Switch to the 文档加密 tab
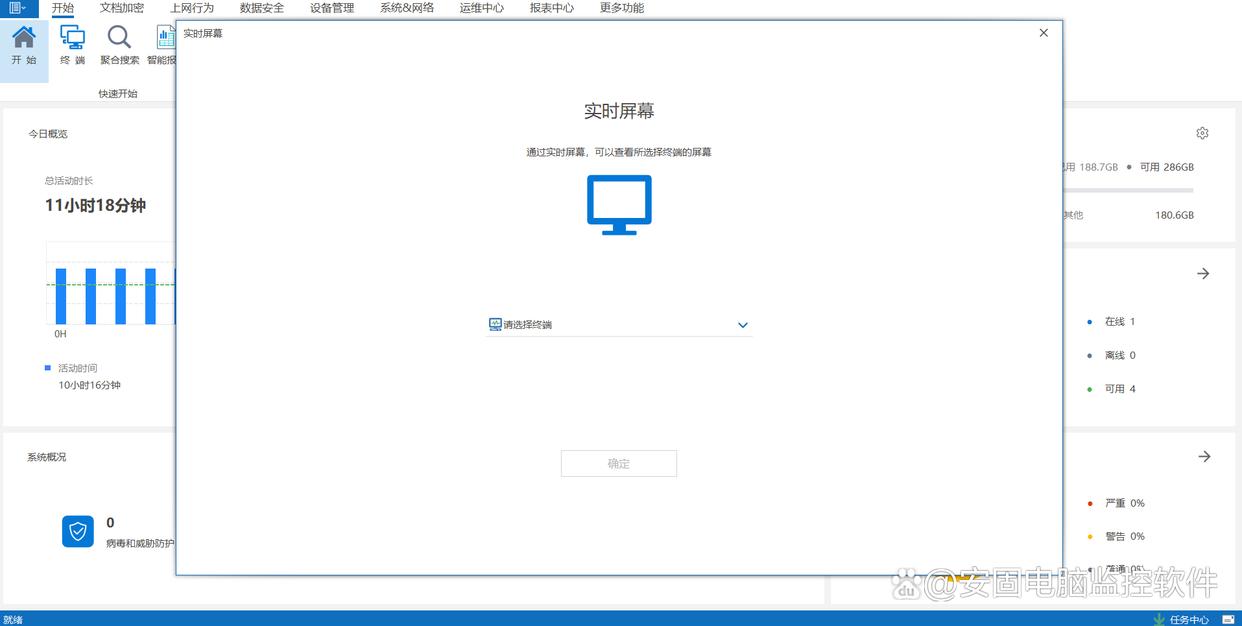The image size is (1242, 626). [122, 8]
